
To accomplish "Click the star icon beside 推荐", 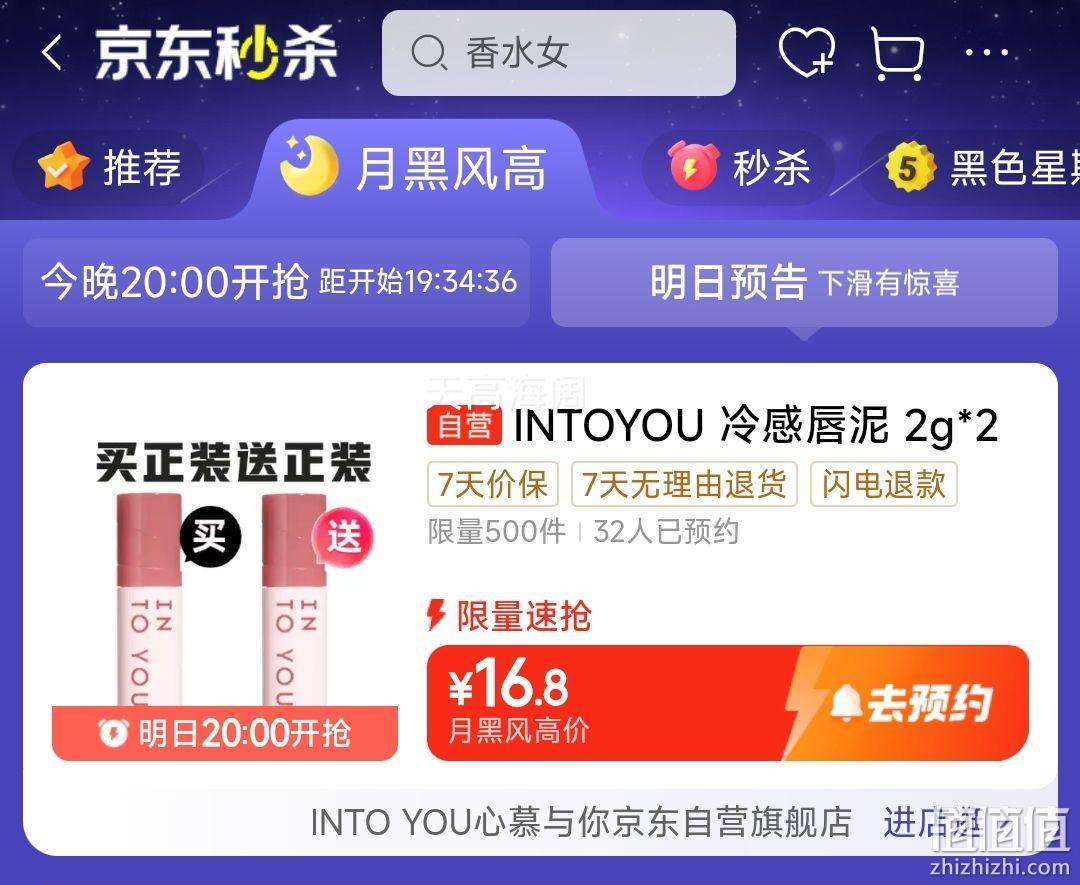I will [63, 165].
